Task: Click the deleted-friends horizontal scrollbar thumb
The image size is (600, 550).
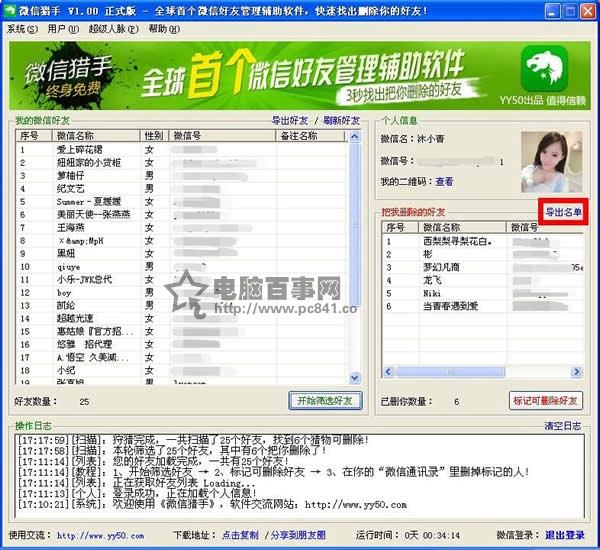Action: point(451,371)
